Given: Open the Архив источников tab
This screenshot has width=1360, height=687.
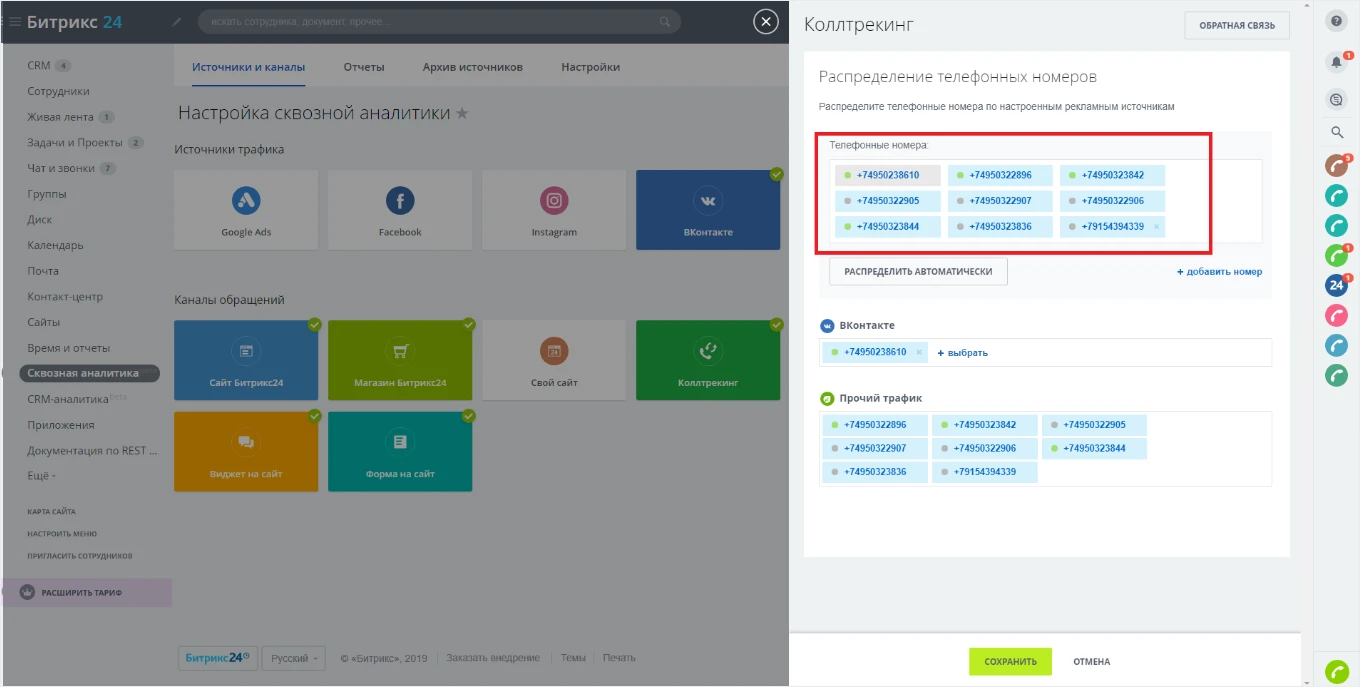Looking at the screenshot, I should 473,67.
